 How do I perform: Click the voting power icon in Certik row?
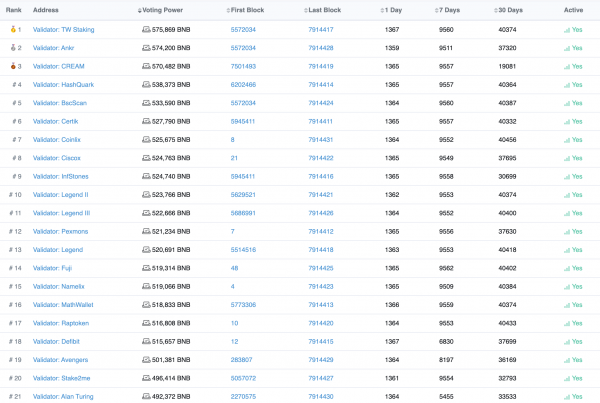(x=146, y=121)
